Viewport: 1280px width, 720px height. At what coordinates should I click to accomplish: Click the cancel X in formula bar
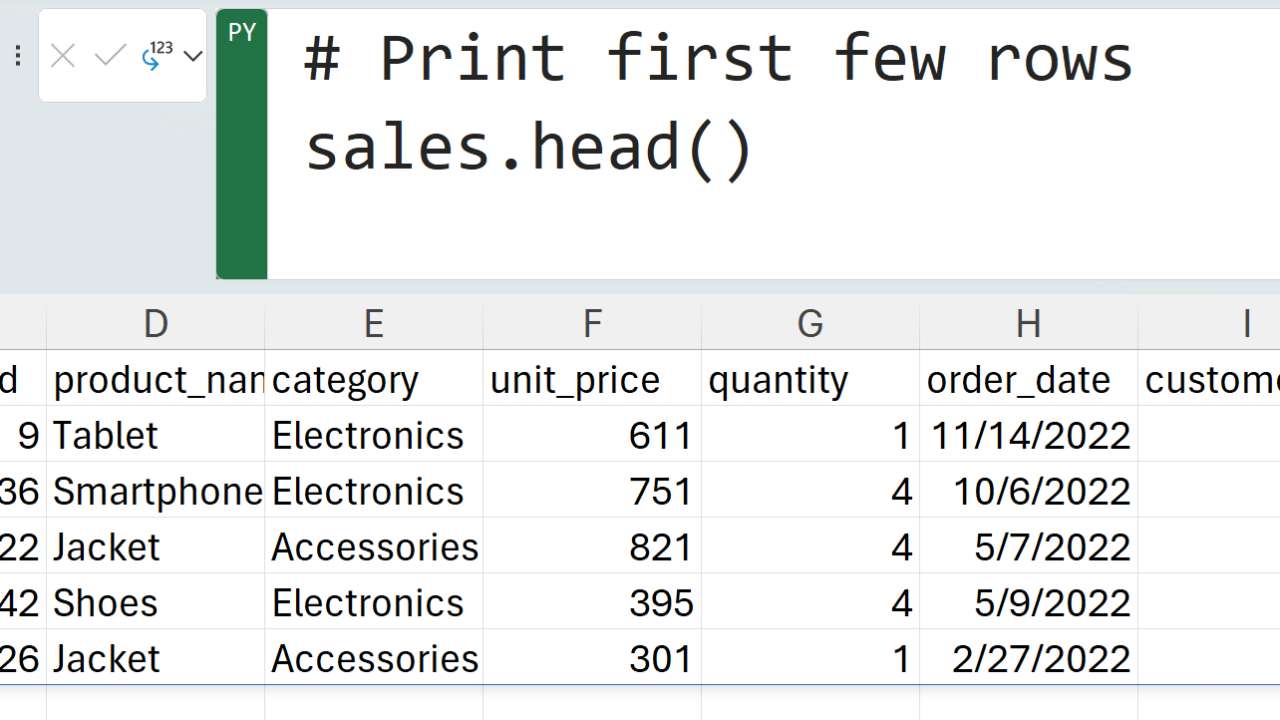click(63, 57)
